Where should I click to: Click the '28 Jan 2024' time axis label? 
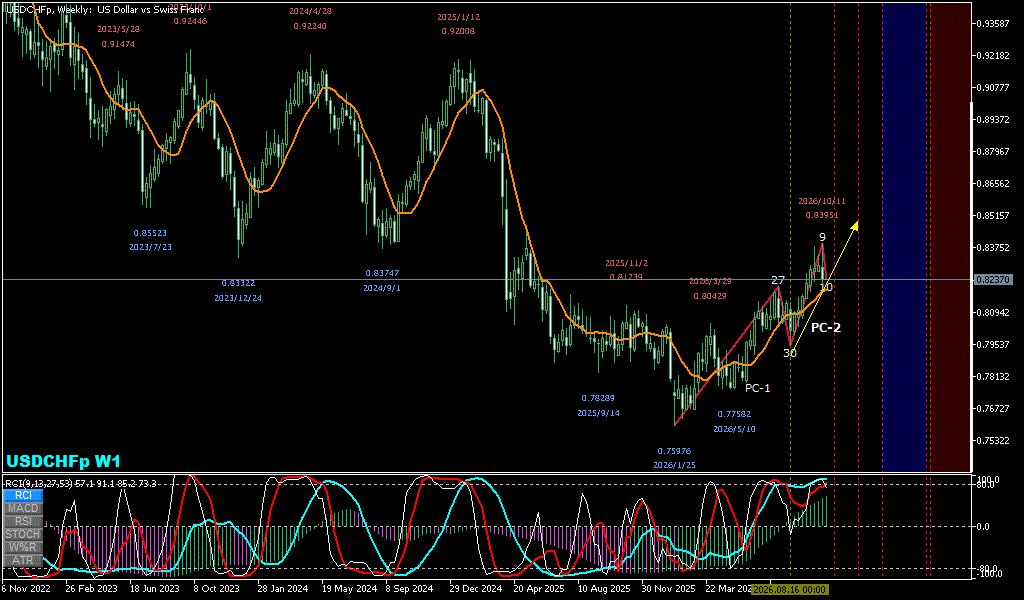coord(281,588)
